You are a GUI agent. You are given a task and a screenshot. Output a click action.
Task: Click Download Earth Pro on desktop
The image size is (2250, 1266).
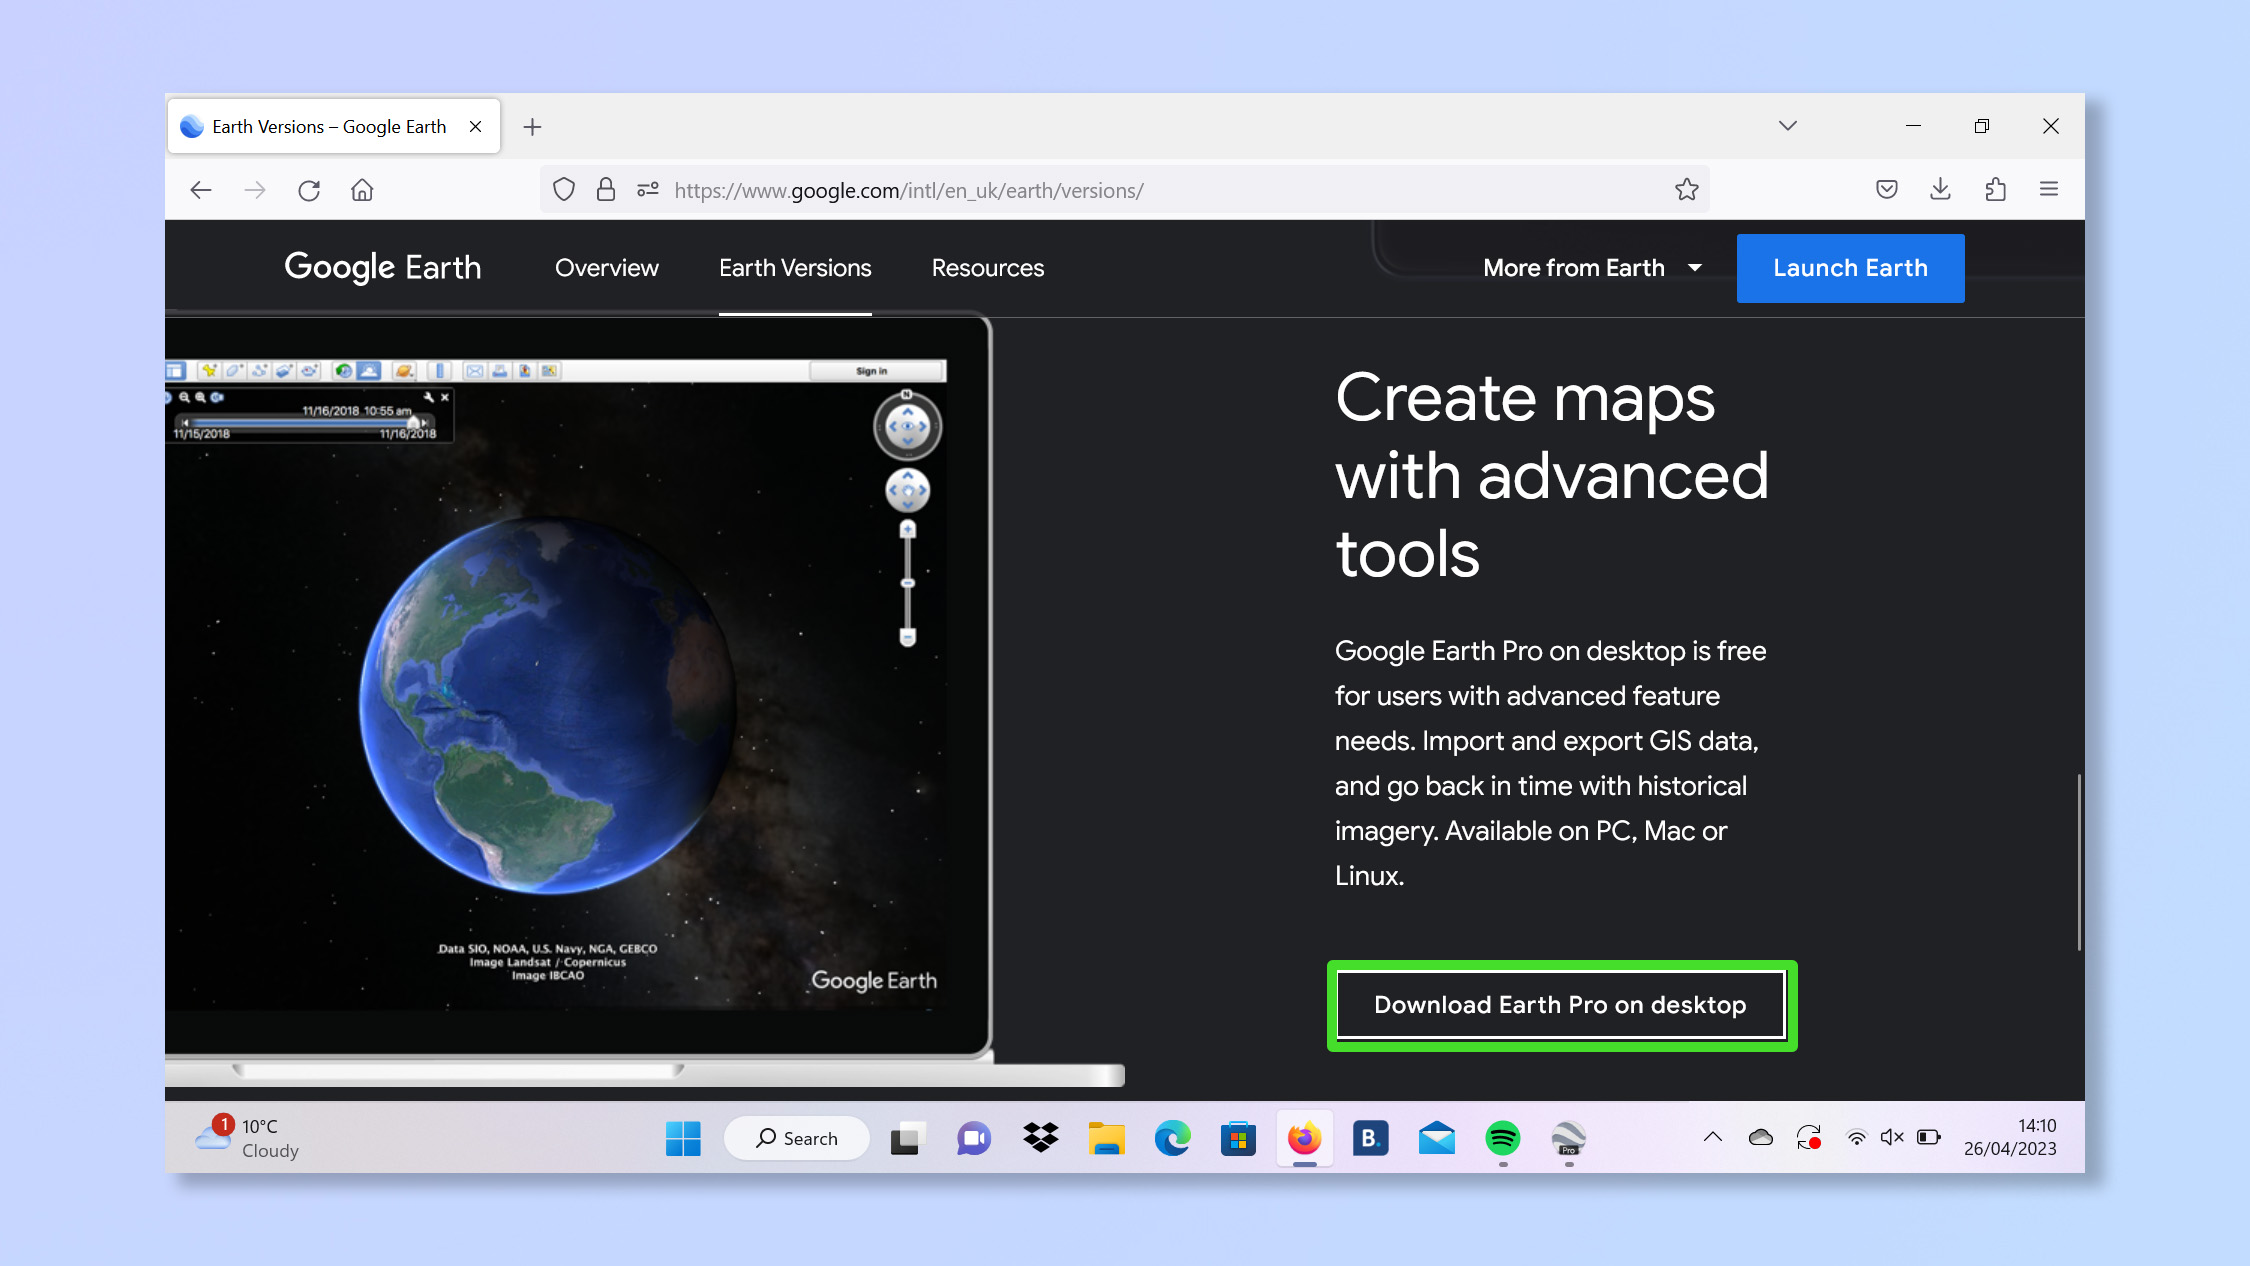click(1559, 1005)
